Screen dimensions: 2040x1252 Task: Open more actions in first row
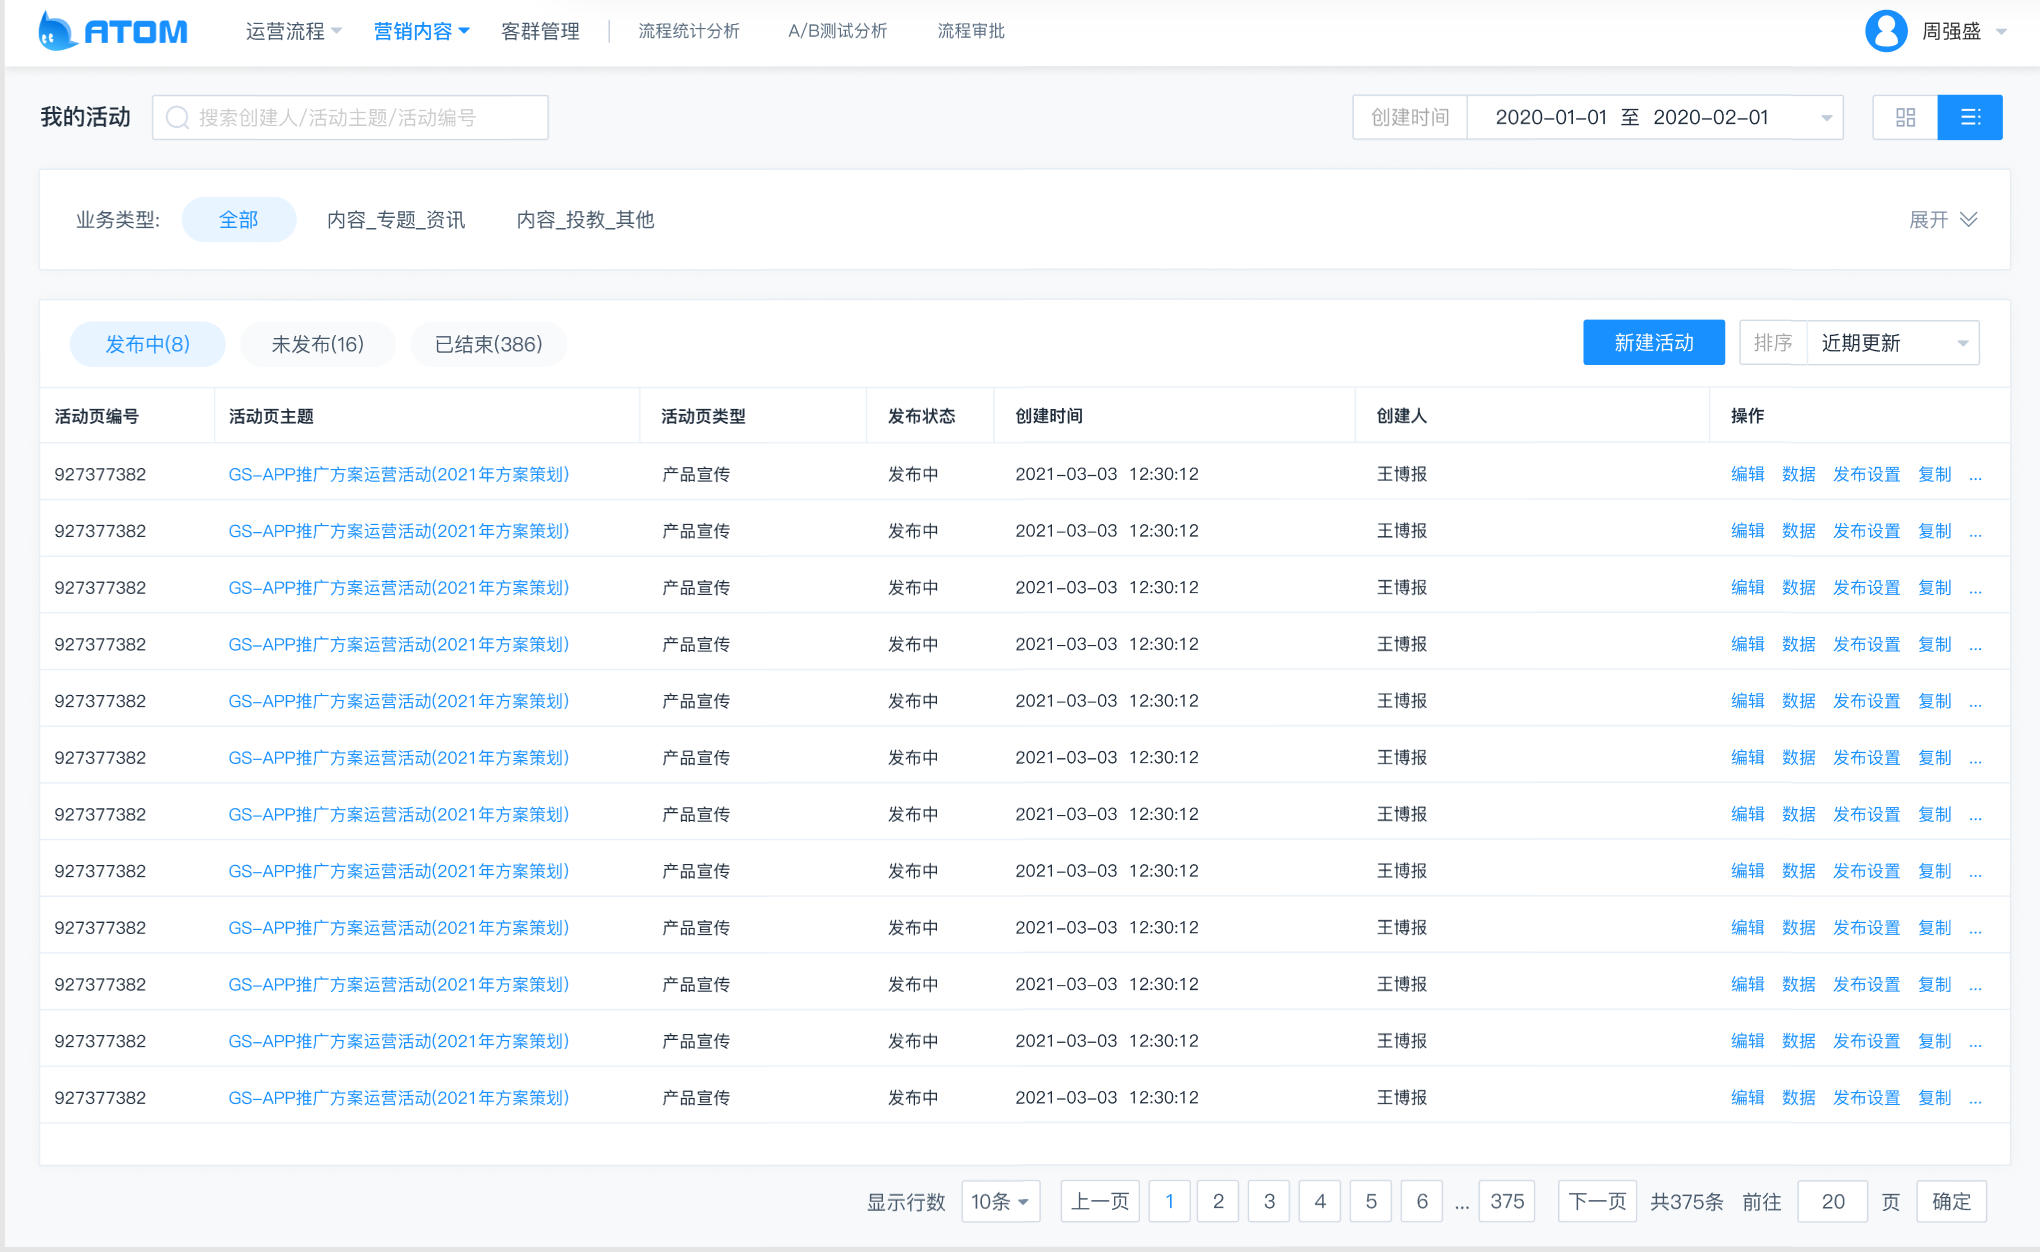(x=1975, y=475)
